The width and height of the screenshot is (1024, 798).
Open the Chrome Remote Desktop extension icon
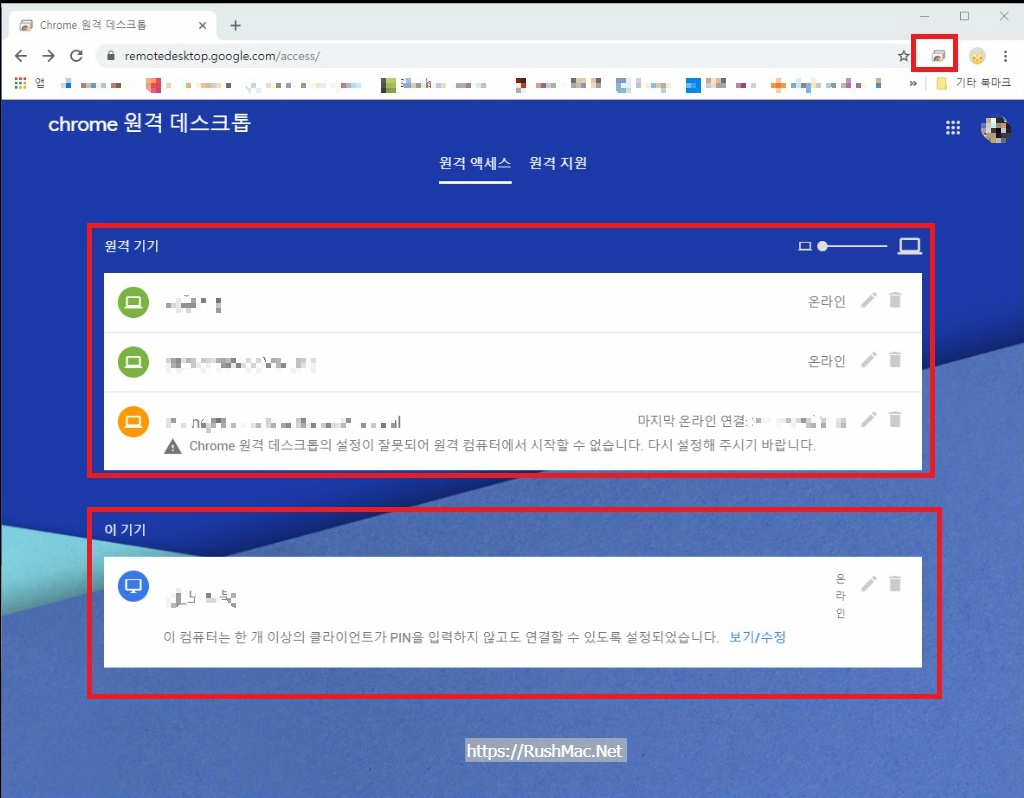tap(938, 56)
